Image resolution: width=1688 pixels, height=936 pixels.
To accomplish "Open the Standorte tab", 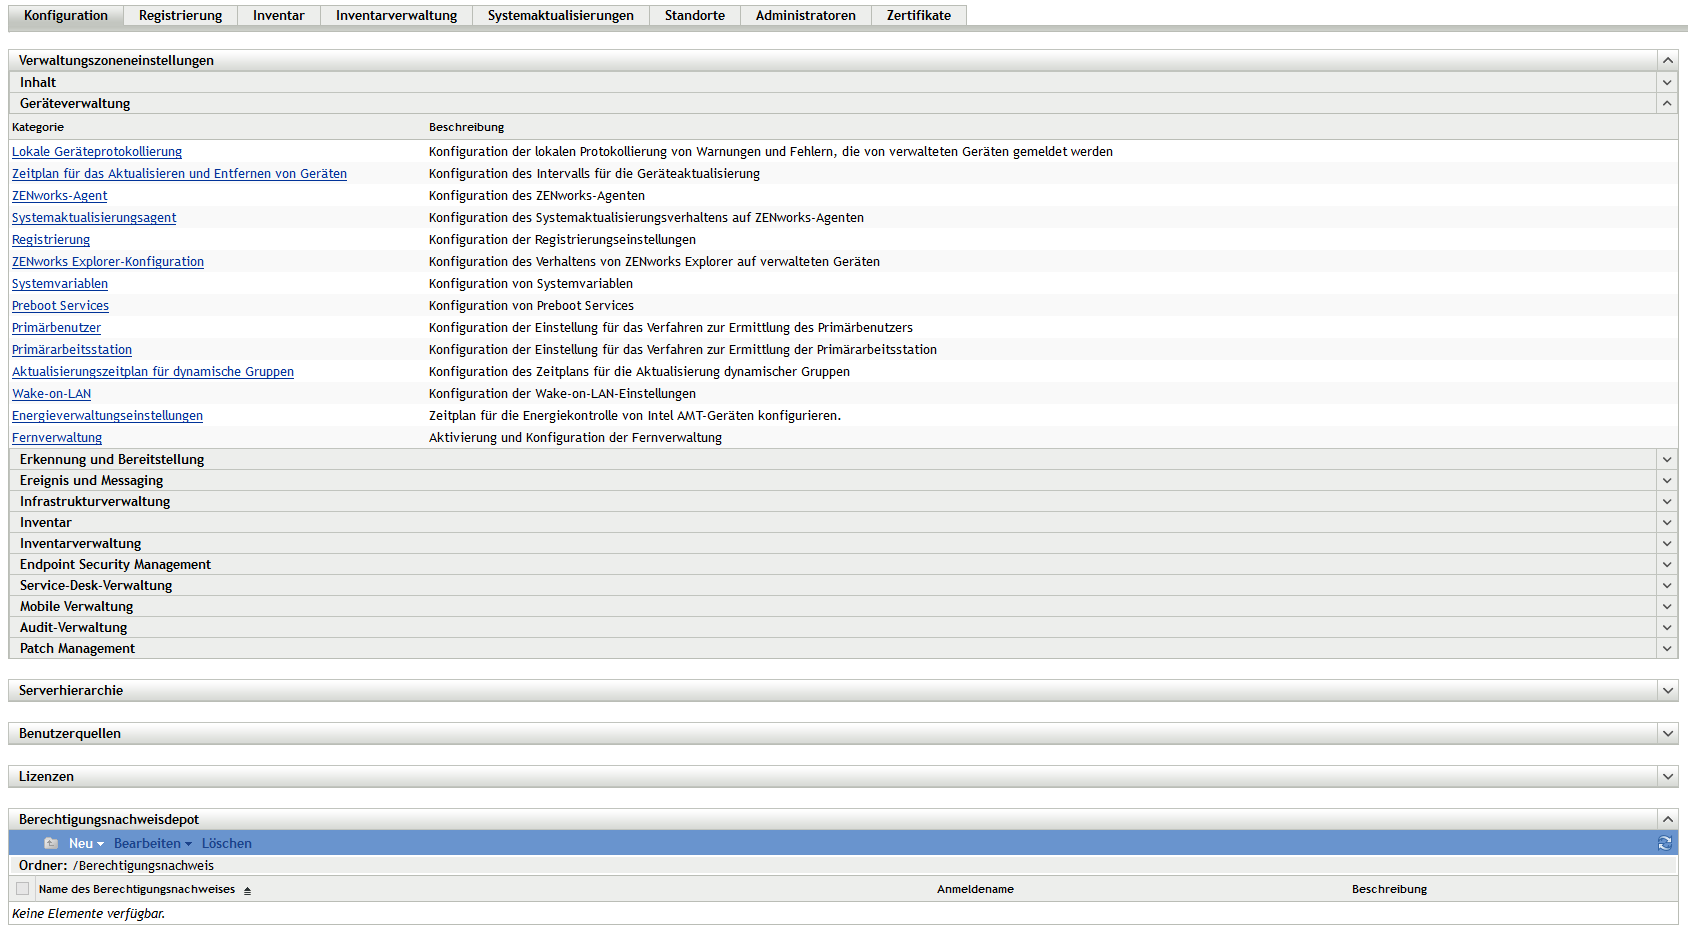I will coord(695,15).
